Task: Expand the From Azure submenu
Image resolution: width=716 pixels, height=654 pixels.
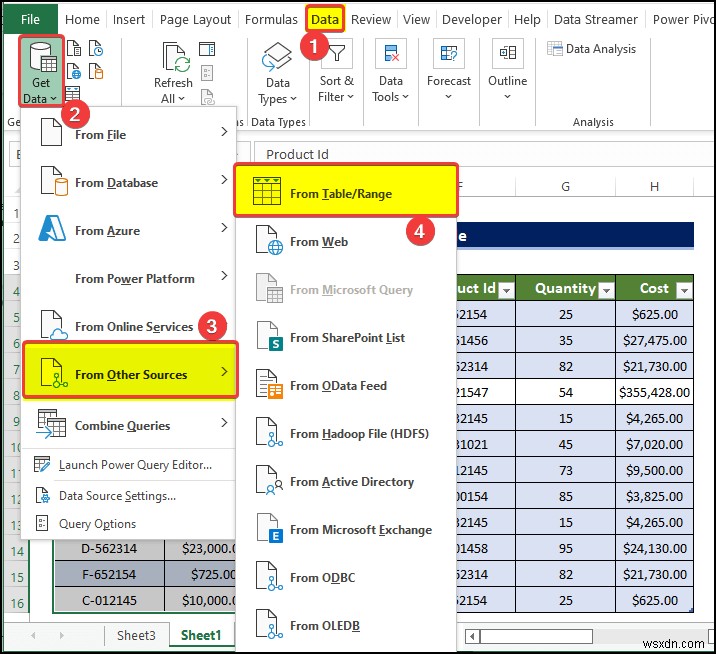Action: click(129, 230)
